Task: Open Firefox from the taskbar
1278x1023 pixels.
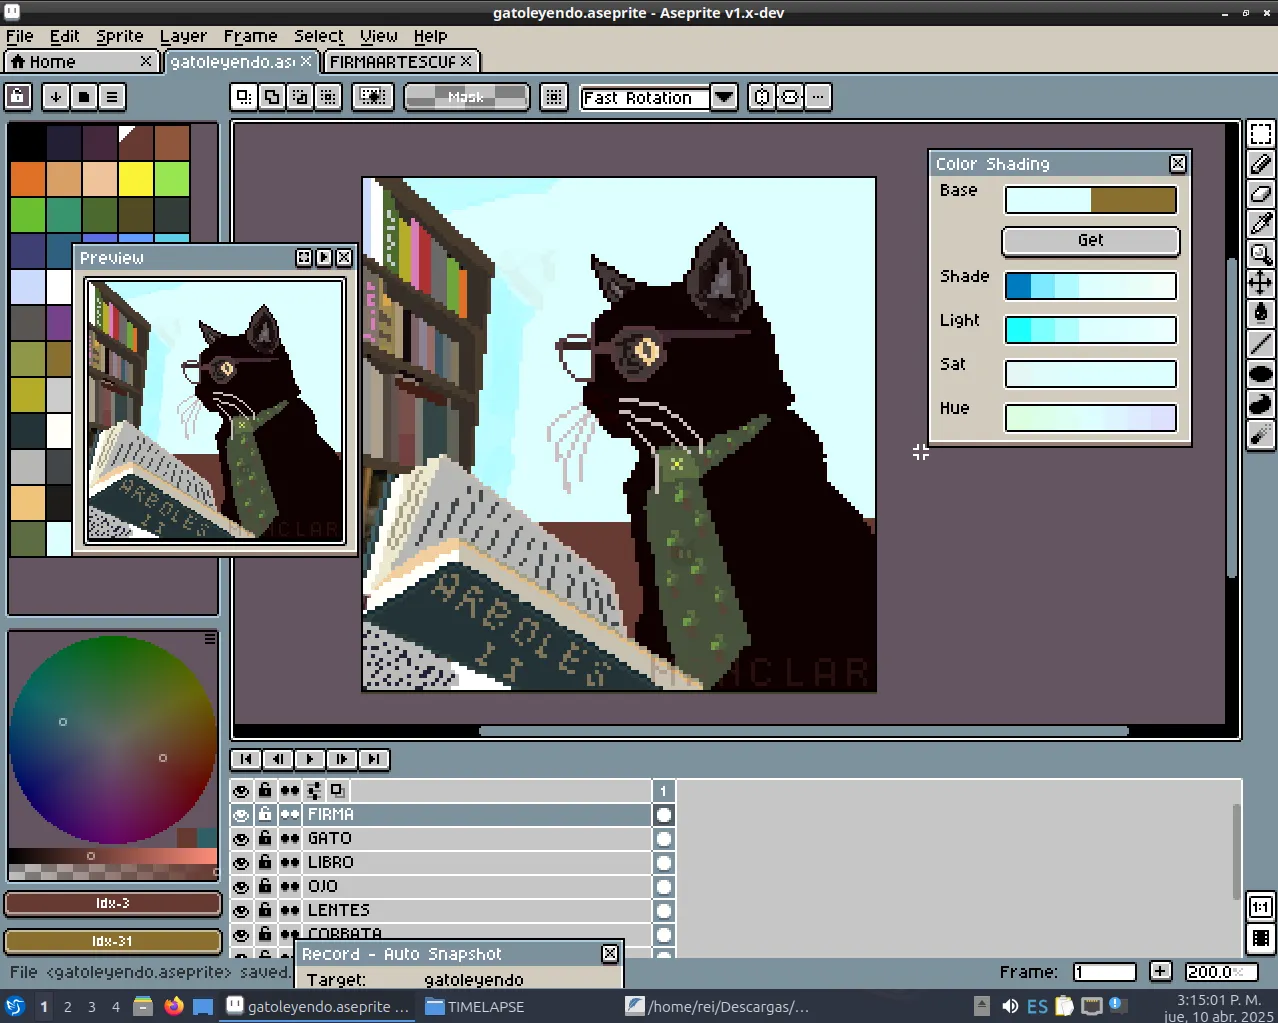Action: coord(174,1006)
